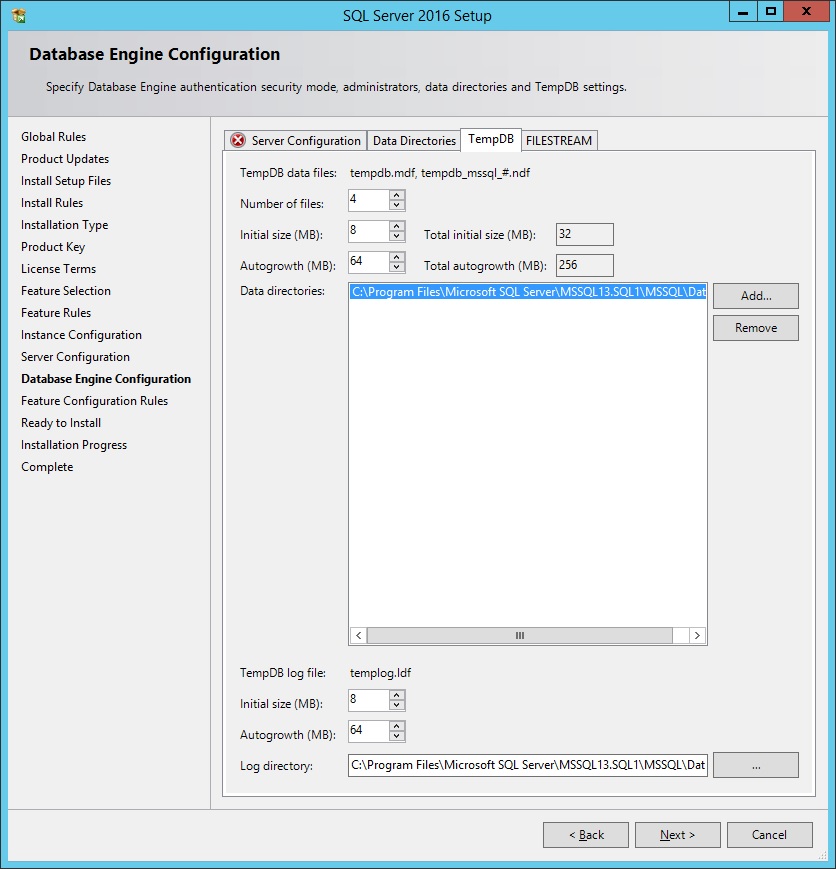The image size is (836, 869).
Task: Decrease the Number of files value
Action: click(x=396, y=205)
